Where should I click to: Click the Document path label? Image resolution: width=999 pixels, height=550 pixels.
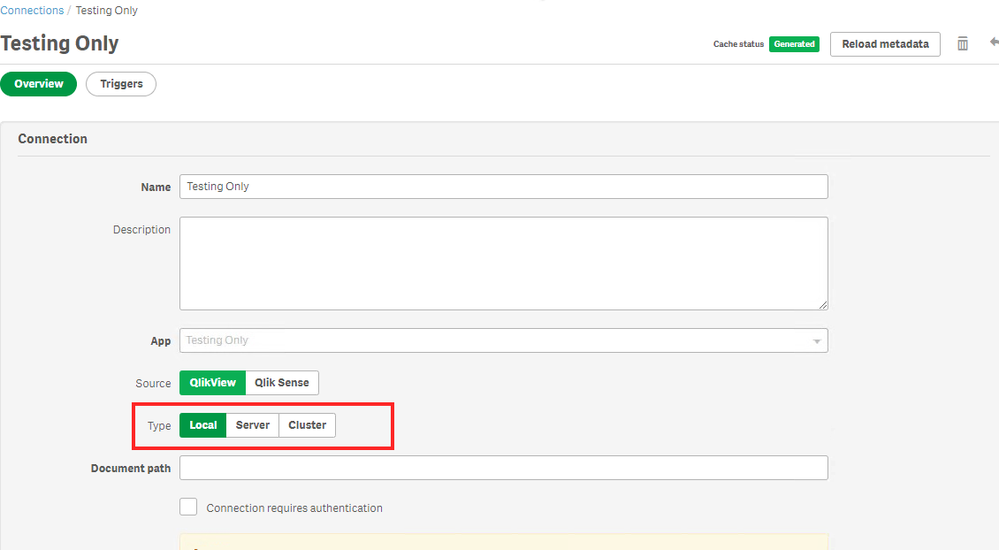coord(131,468)
